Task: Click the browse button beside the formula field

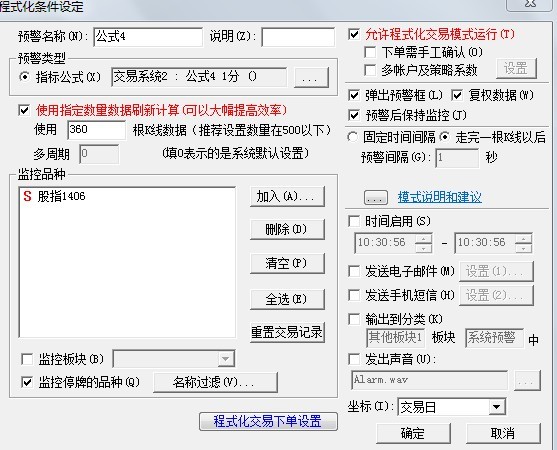Action: click(312, 77)
